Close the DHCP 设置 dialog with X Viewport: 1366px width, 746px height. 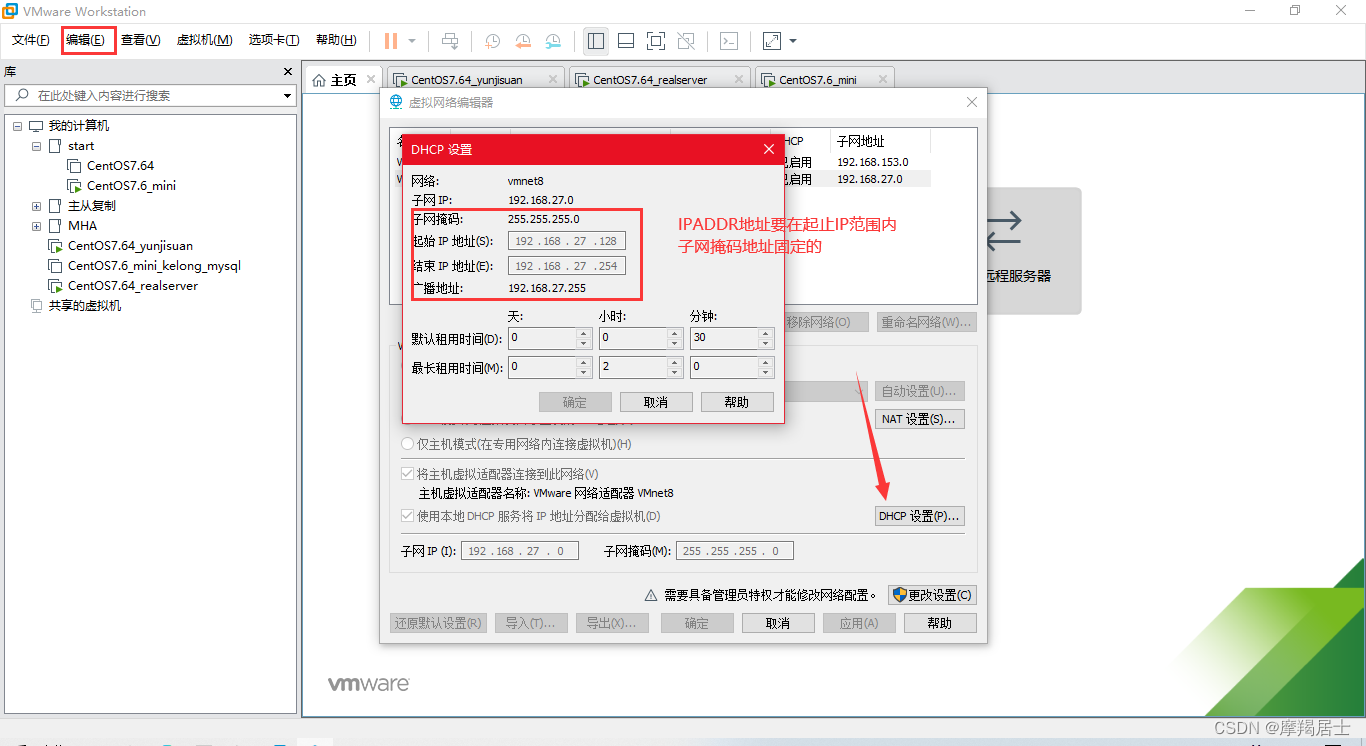[x=769, y=149]
